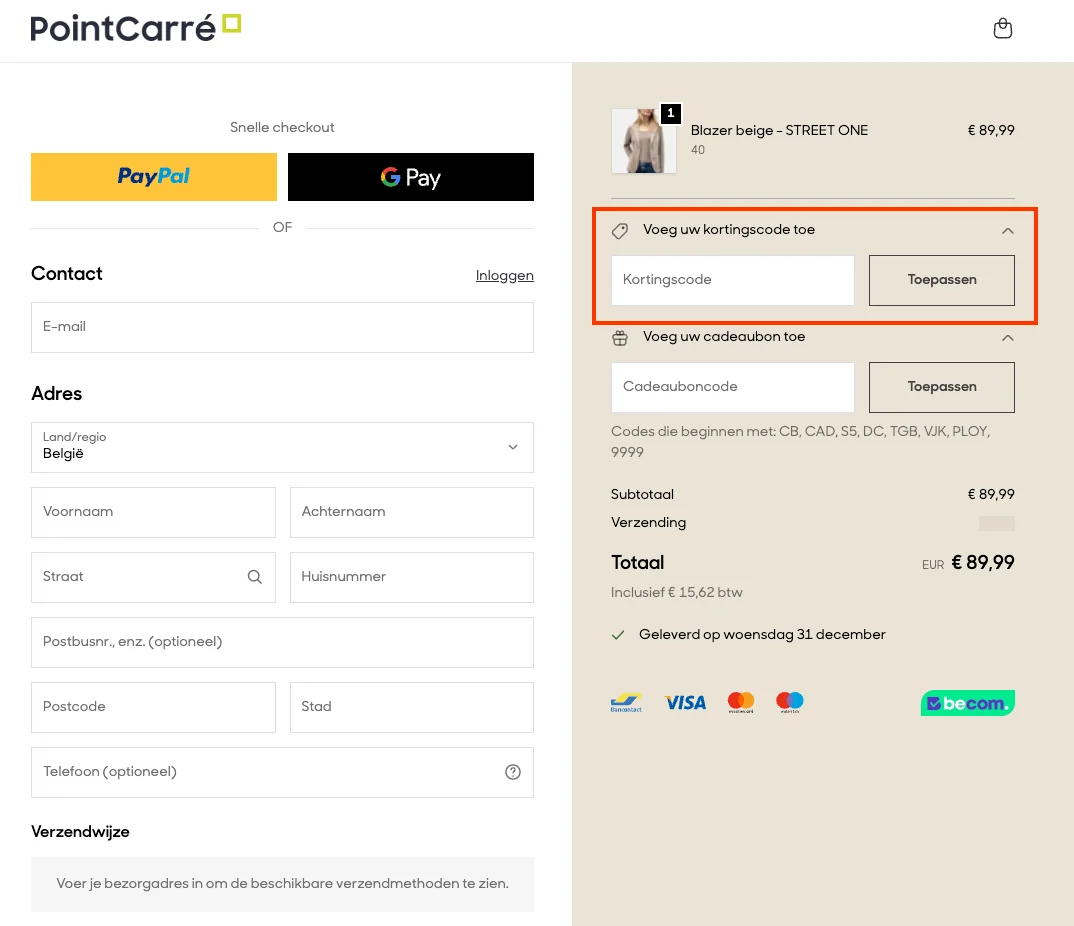The image size is (1074, 926).
Task: Click the Inloggen link
Action: (x=504, y=276)
